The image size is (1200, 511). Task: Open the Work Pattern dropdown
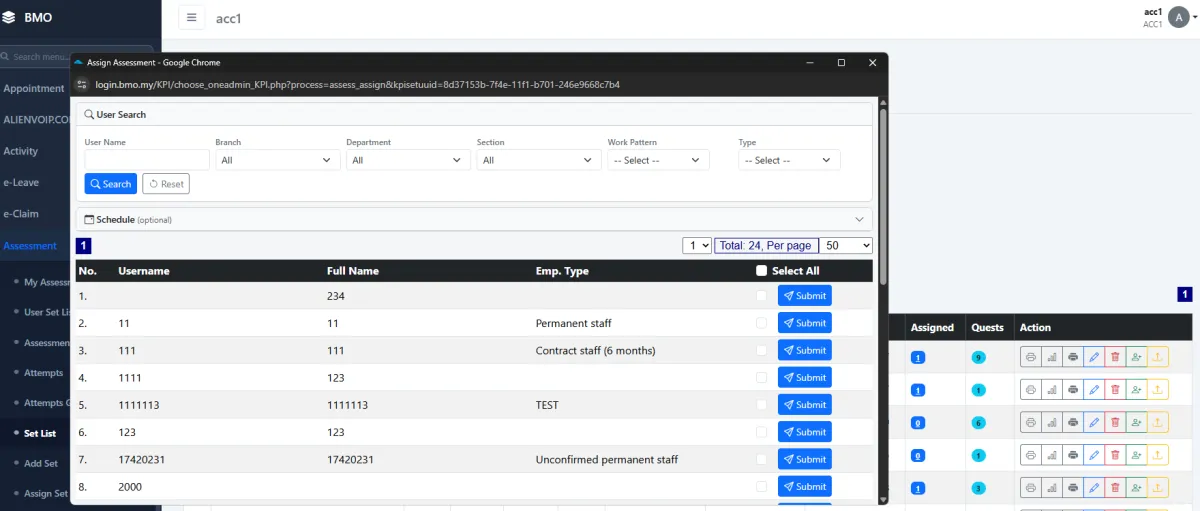pyautogui.click(x=658, y=160)
